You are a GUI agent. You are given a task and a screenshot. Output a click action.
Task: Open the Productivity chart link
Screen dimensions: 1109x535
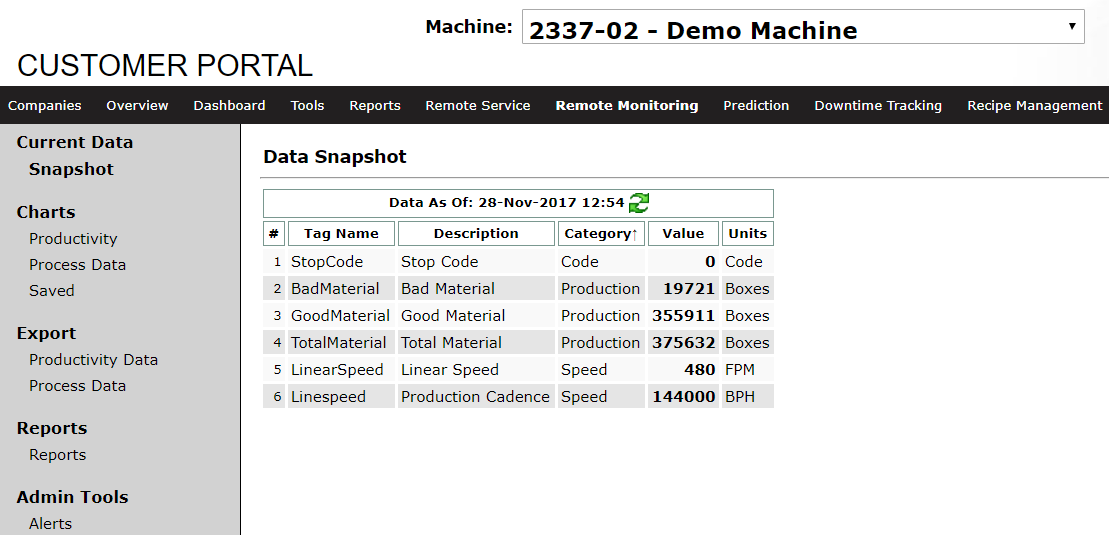73,238
